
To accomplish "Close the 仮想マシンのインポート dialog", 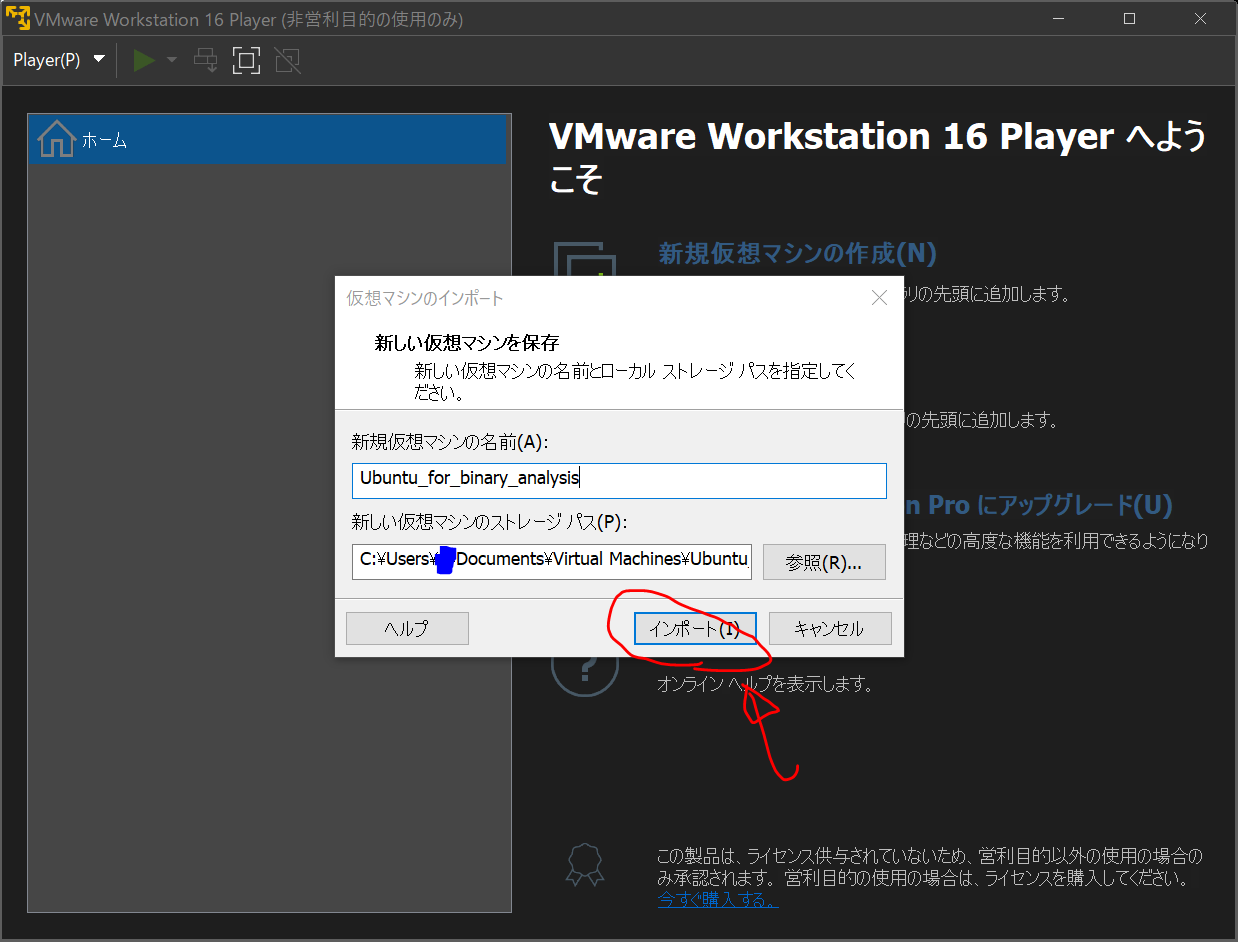I will tap(879, 298).
